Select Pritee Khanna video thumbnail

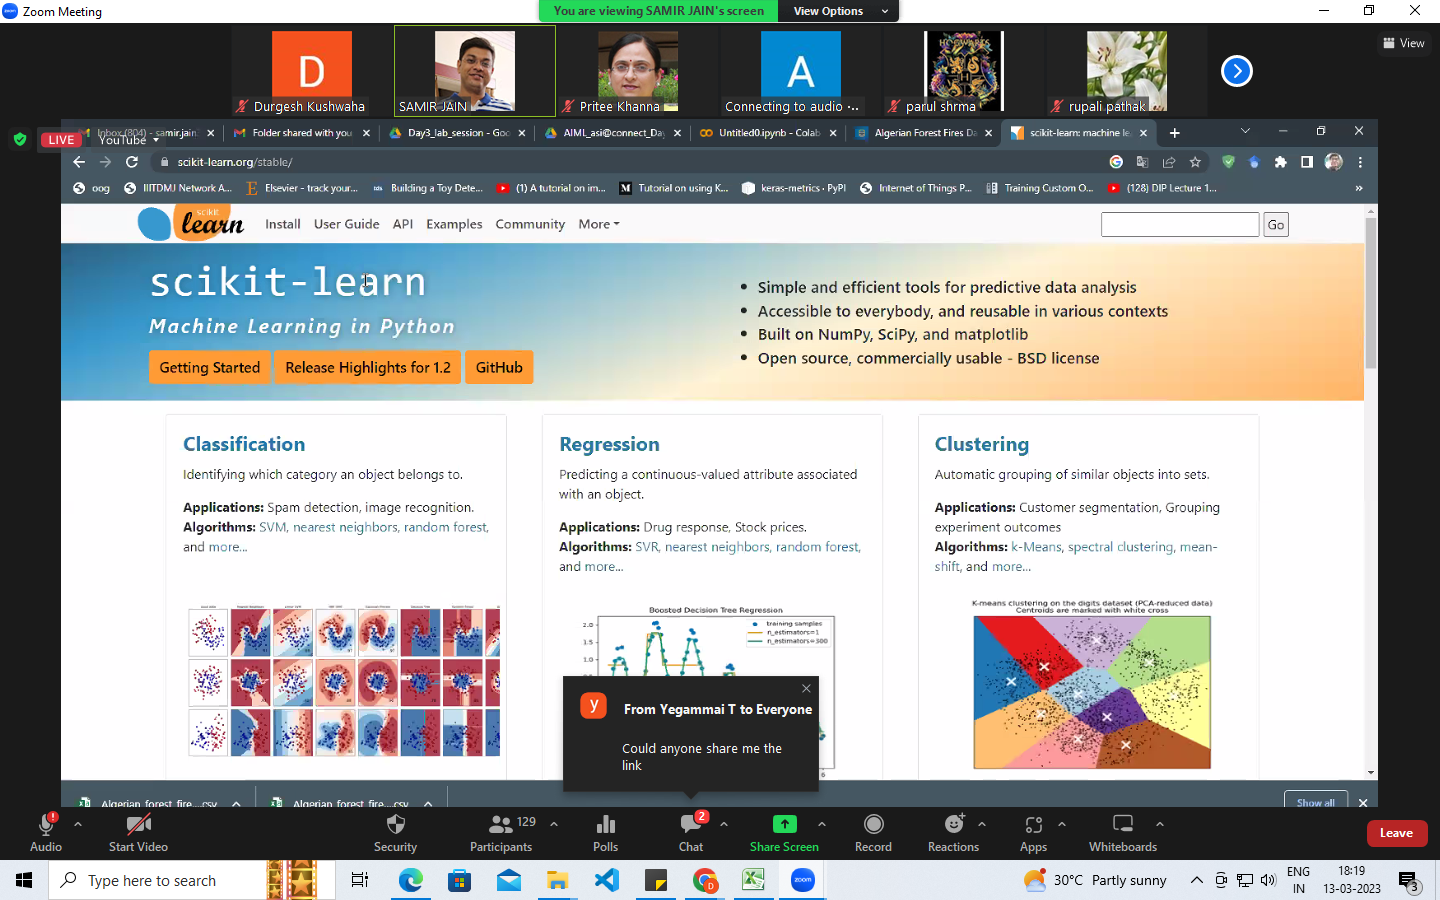point(637,71)
